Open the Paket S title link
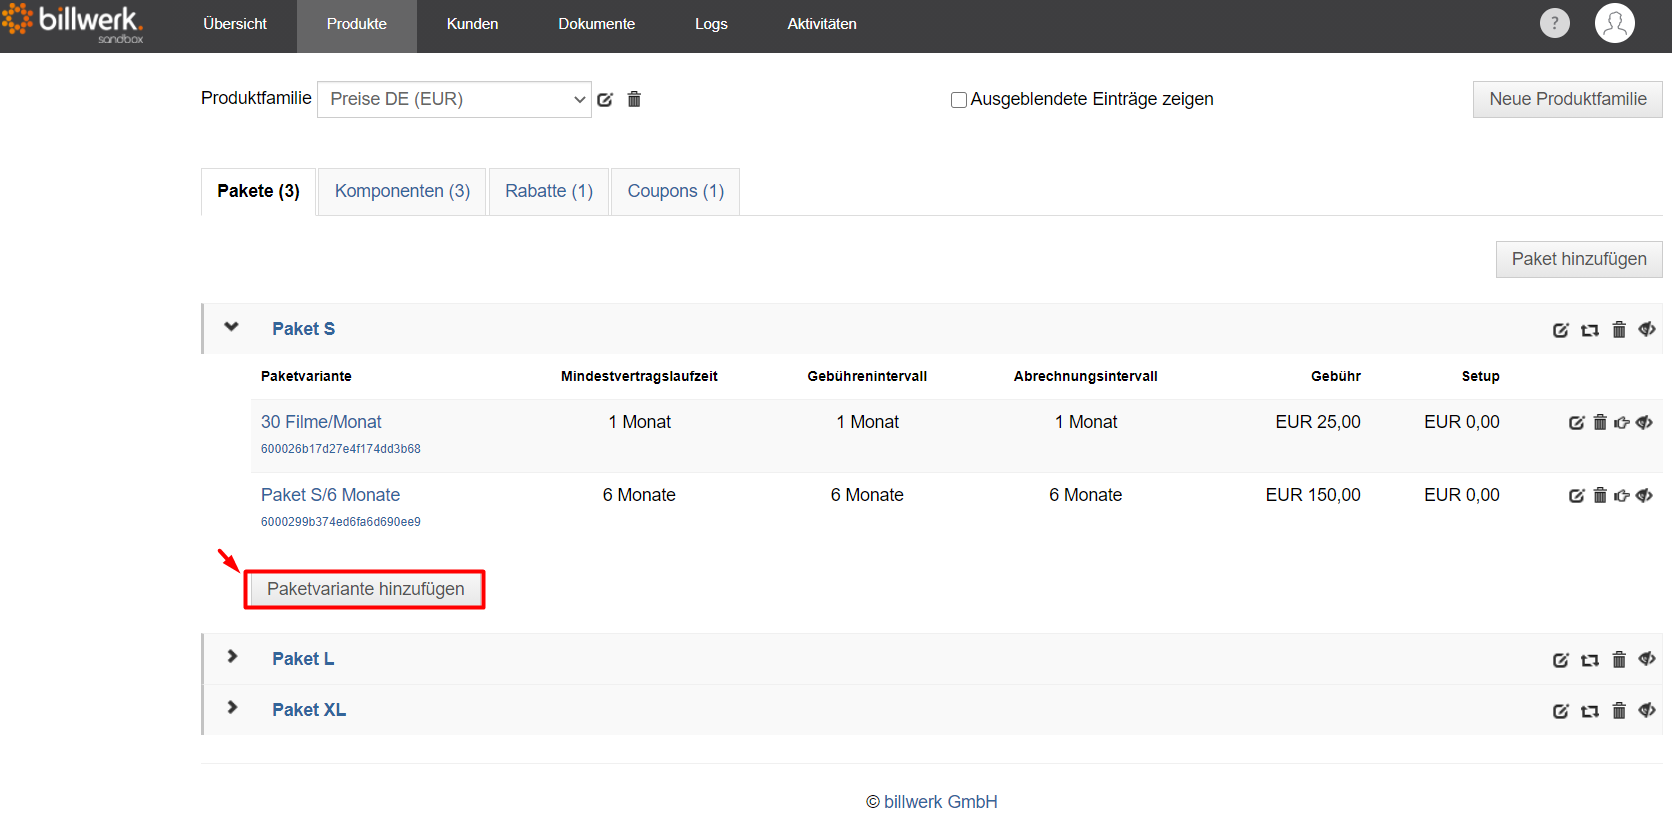 click(x=304, y=329)
